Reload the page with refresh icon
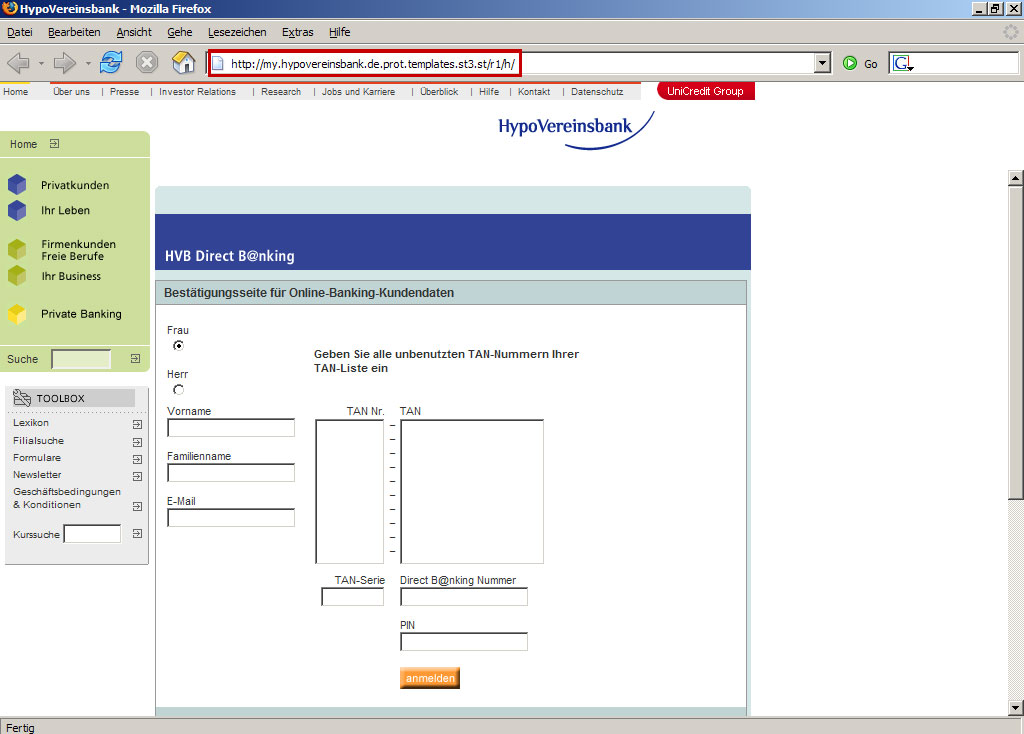The image size is (1024, 734). (x=111, y=63)
